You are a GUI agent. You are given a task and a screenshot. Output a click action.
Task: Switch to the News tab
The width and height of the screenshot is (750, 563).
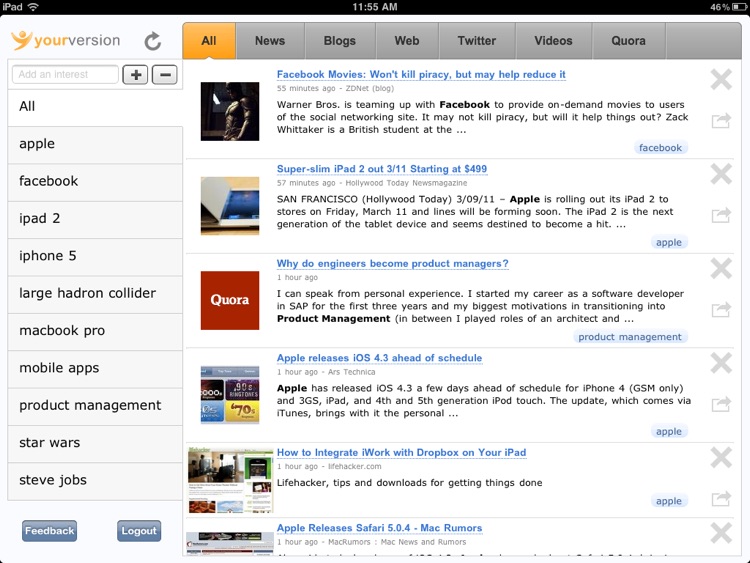click(270, 41)
